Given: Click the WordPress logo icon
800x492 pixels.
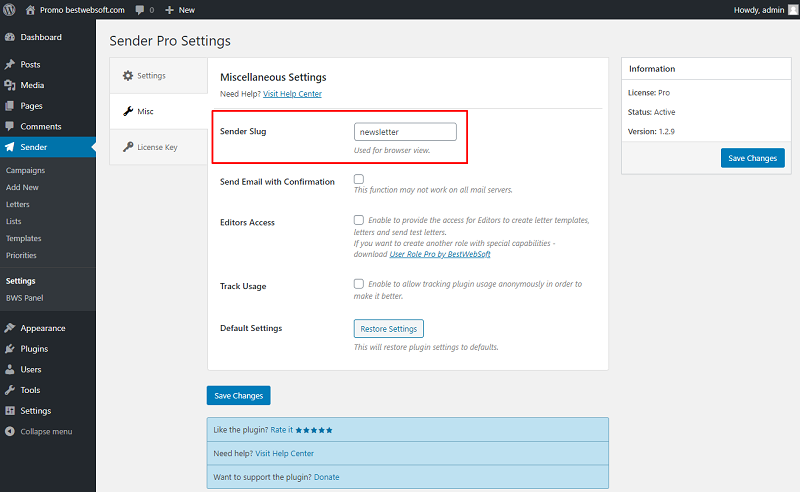Looking at the screenshot, I should click(x=9, y=10).
